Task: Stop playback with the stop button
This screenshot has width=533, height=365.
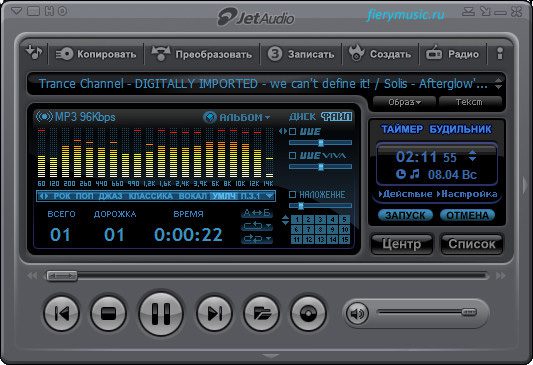Action: [x=108, y=313]
